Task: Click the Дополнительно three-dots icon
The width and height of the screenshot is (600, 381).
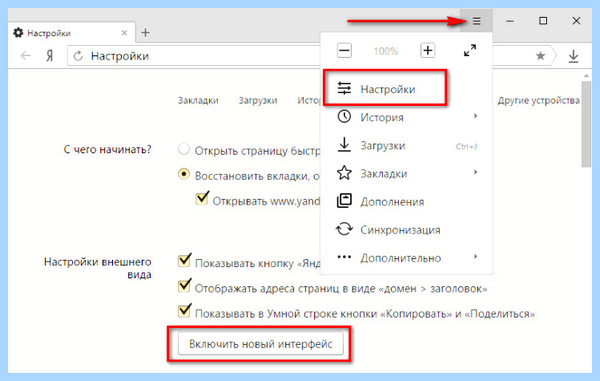Action: pyautogui.click(x=344, y=257)
